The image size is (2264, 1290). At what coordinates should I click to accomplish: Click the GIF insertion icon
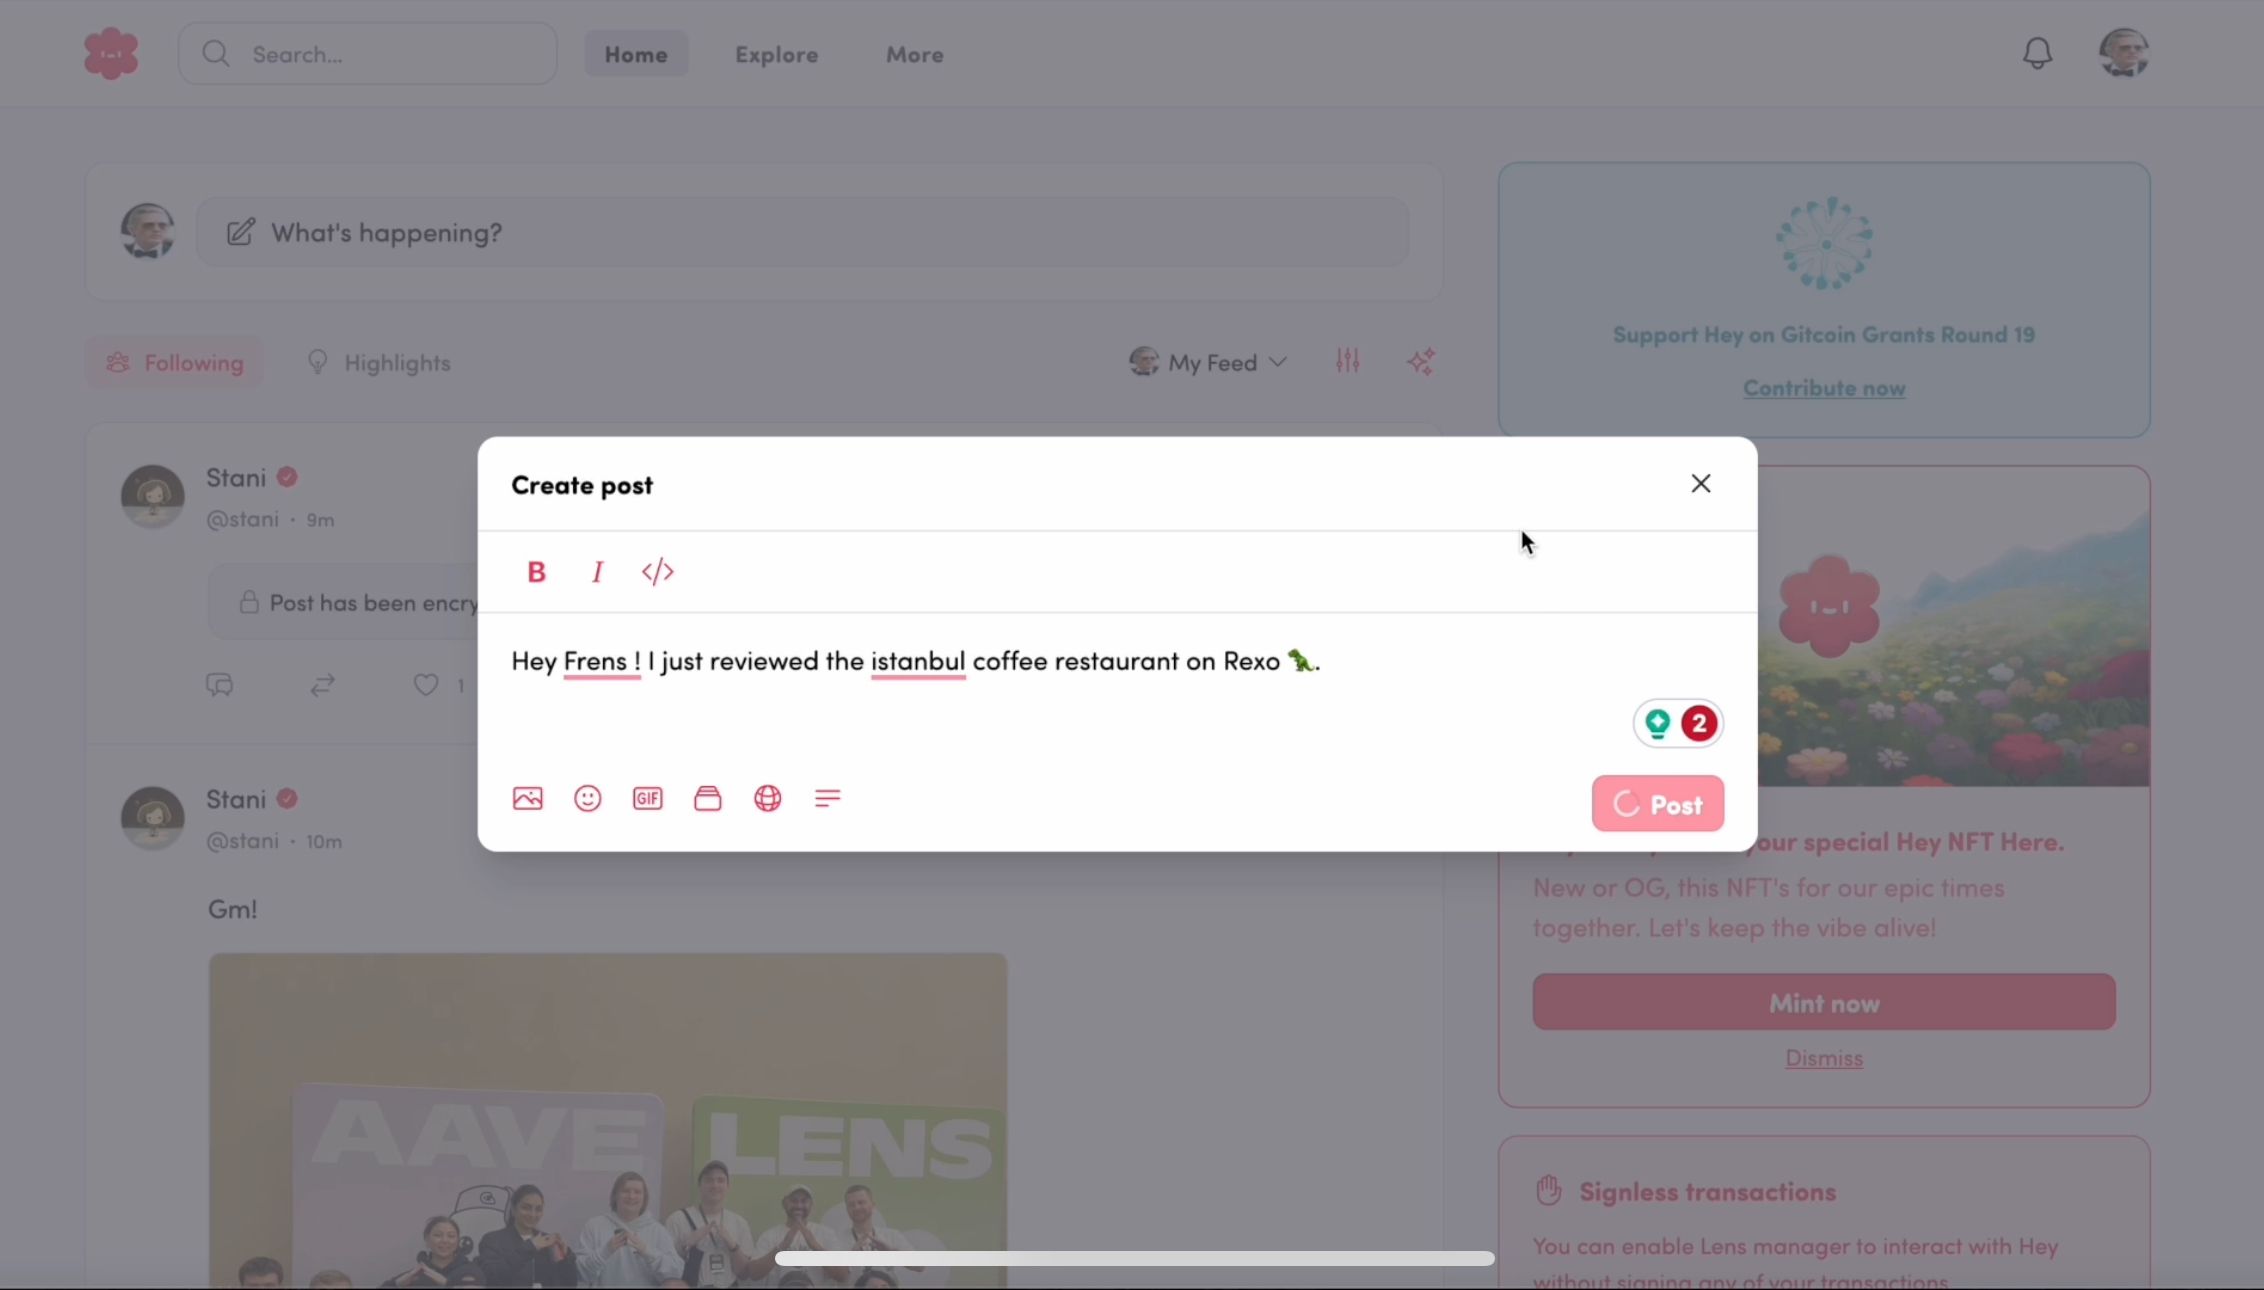point(647,797)
